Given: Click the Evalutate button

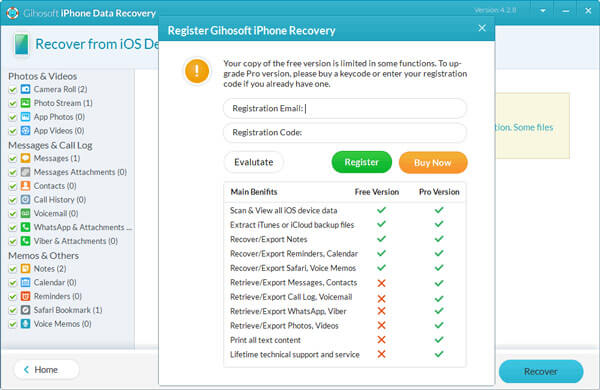Looking at the screenshot, I should [254, 162].
